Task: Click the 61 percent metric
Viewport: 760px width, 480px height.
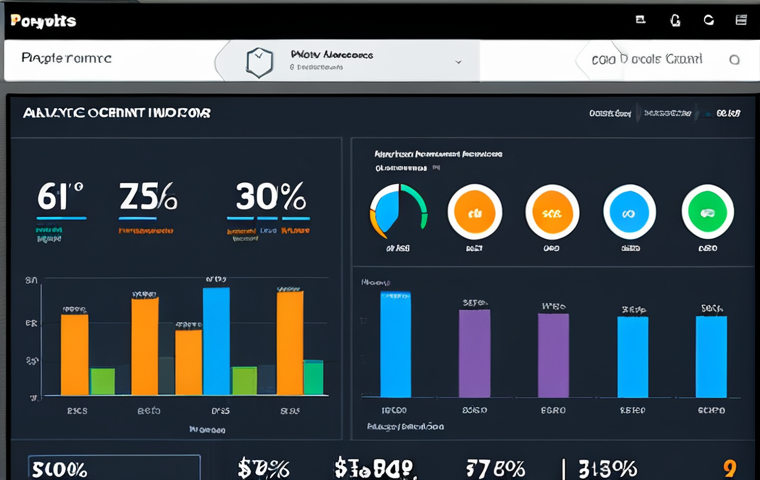Action: [x=60, y=197]
